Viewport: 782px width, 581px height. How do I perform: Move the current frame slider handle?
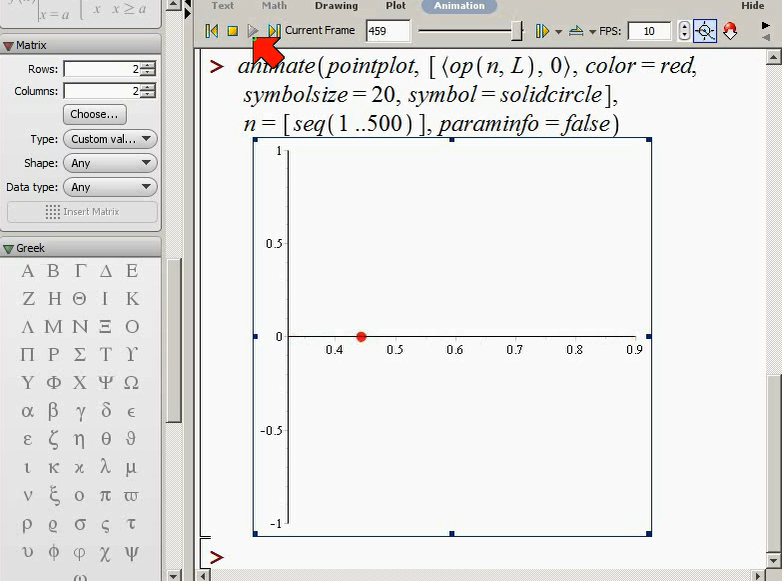[517, 31]
